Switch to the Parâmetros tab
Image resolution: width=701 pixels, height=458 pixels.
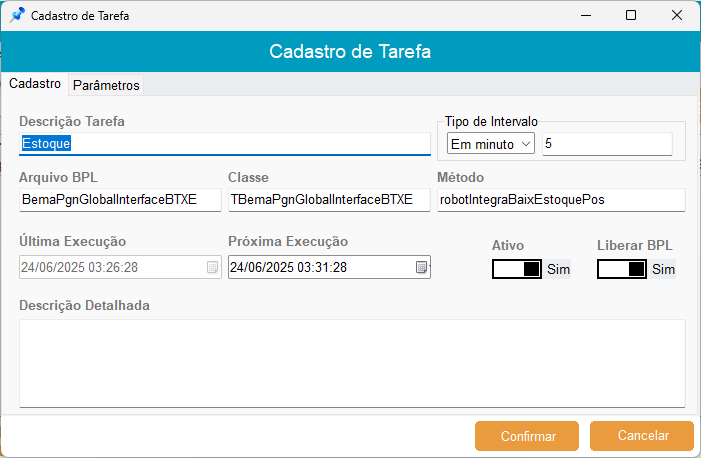coord(106,85)
